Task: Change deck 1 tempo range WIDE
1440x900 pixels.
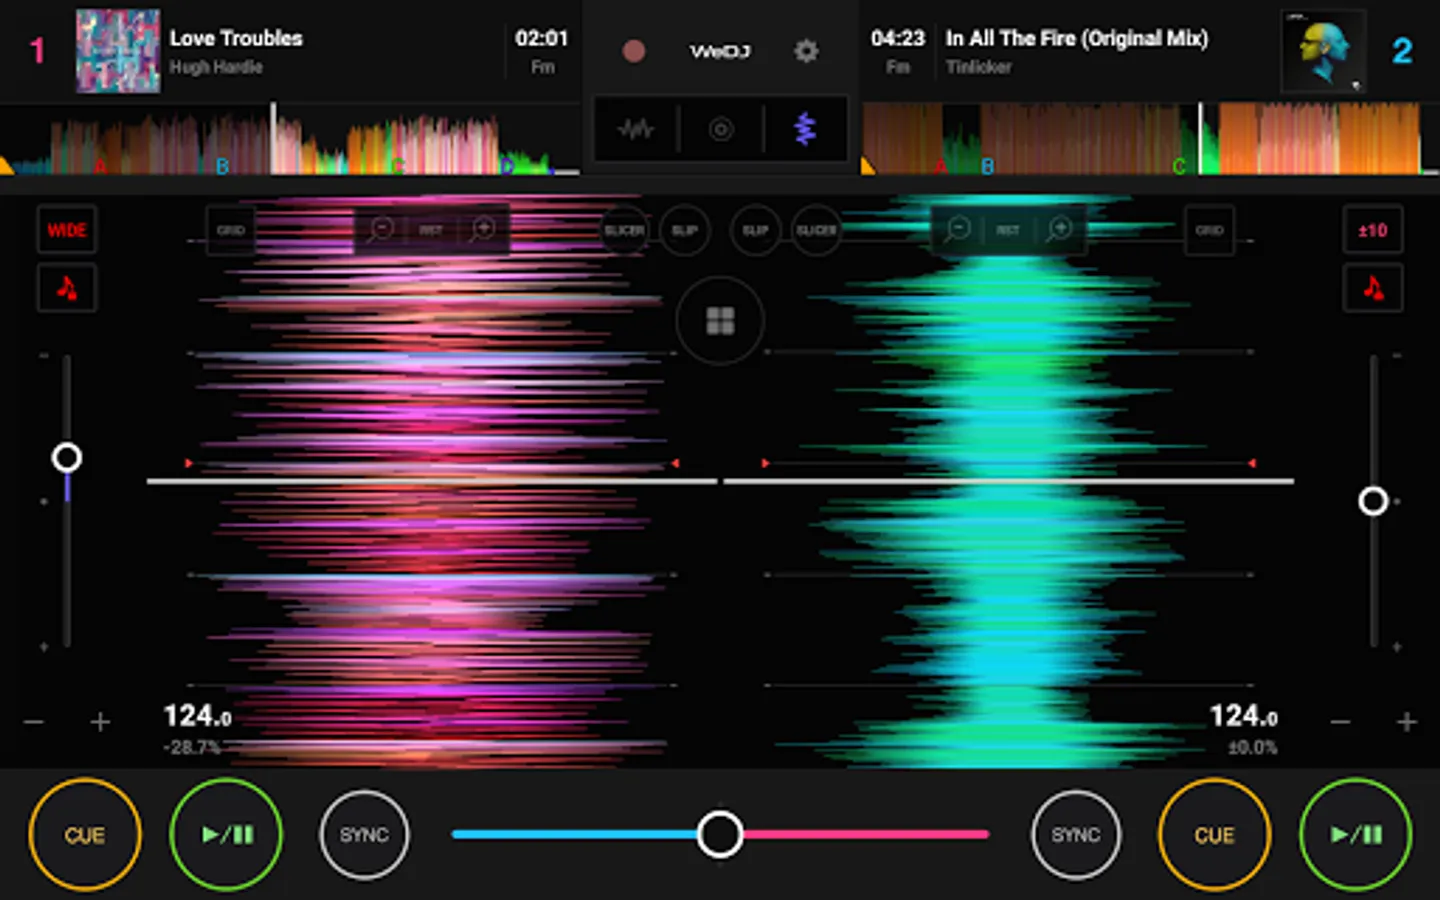Action: click(67, 231)
